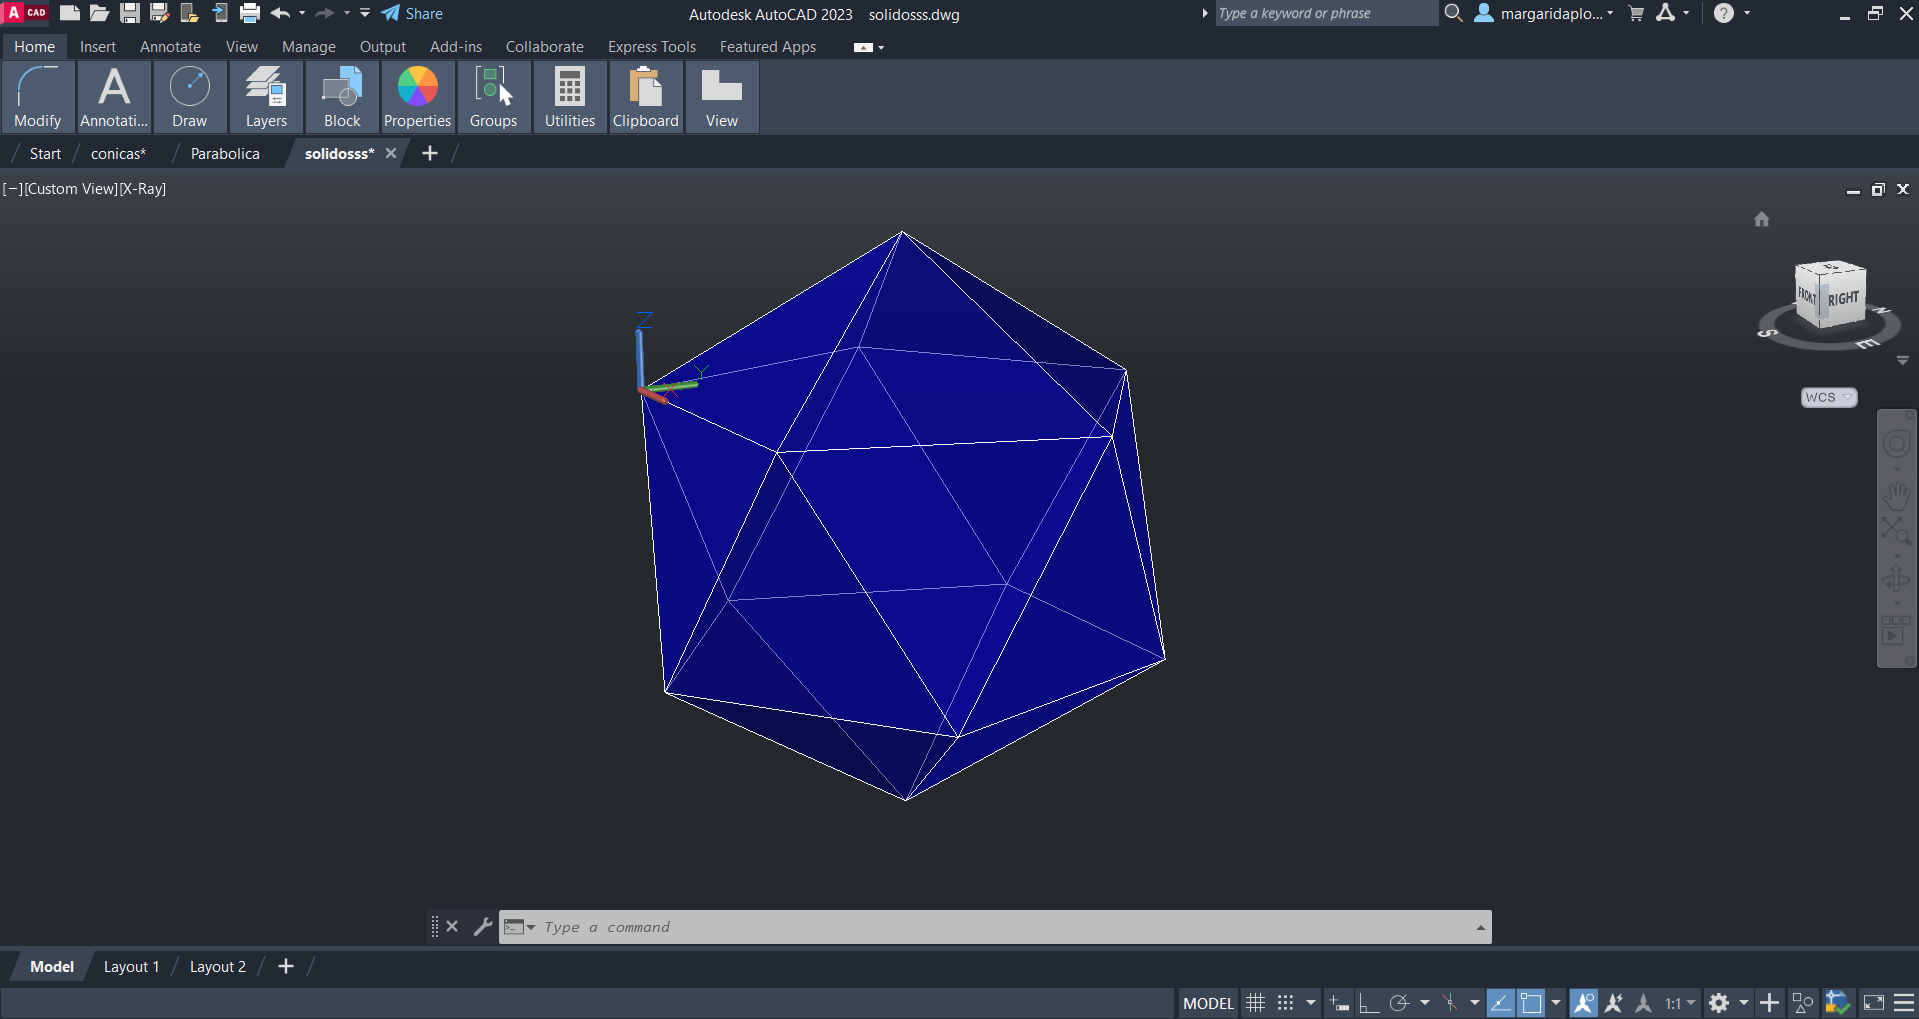Toggle ortho mode in the status bar
This screenshot has width=1919, height=1019.
point(1368,1003)
